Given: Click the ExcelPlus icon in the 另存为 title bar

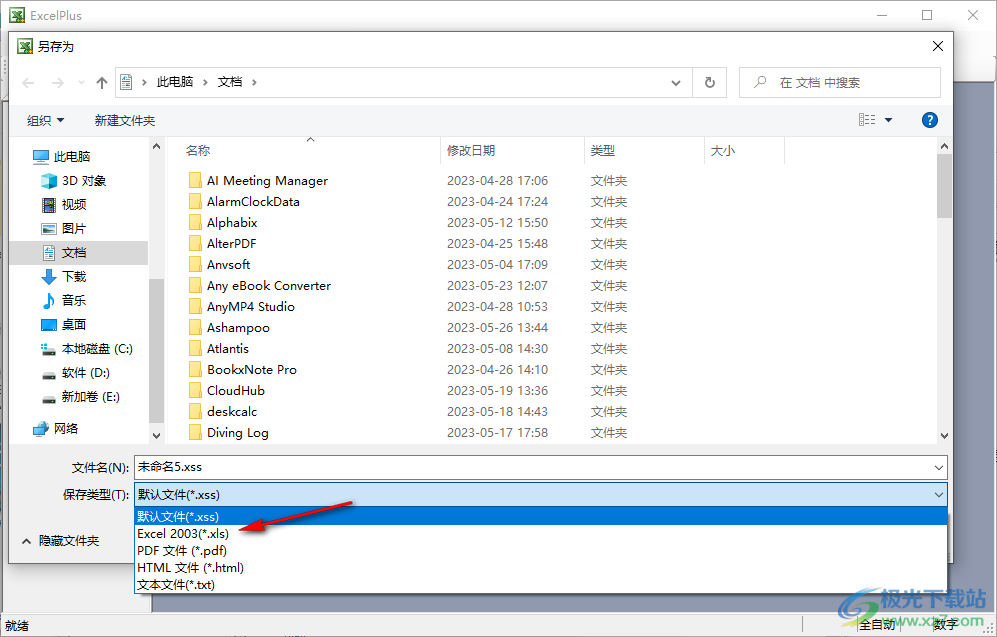Looking at the screenshot, I should [x=25, y=46].
